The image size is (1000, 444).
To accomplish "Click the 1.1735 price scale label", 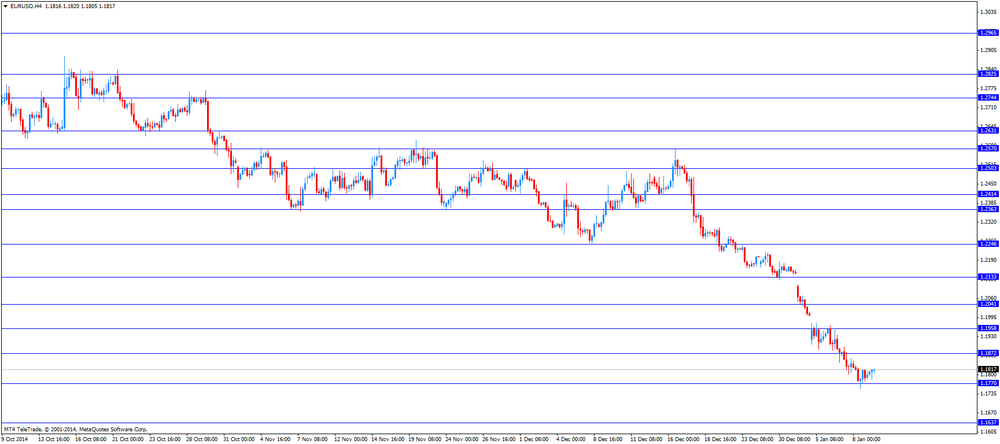I will click(x=988, y=394).
